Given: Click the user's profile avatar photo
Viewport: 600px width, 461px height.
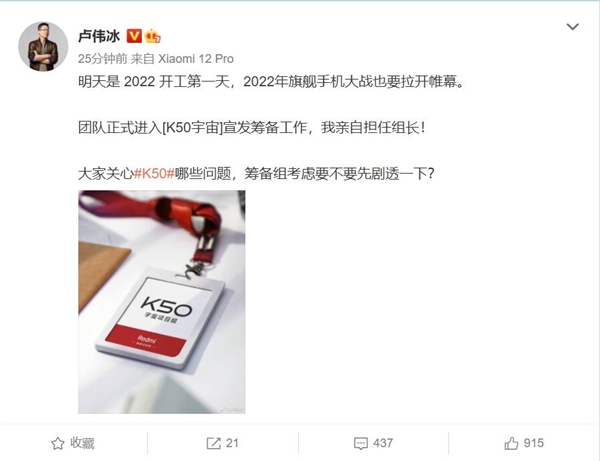Looking at the screenshot, I should (x=43, y=47).
